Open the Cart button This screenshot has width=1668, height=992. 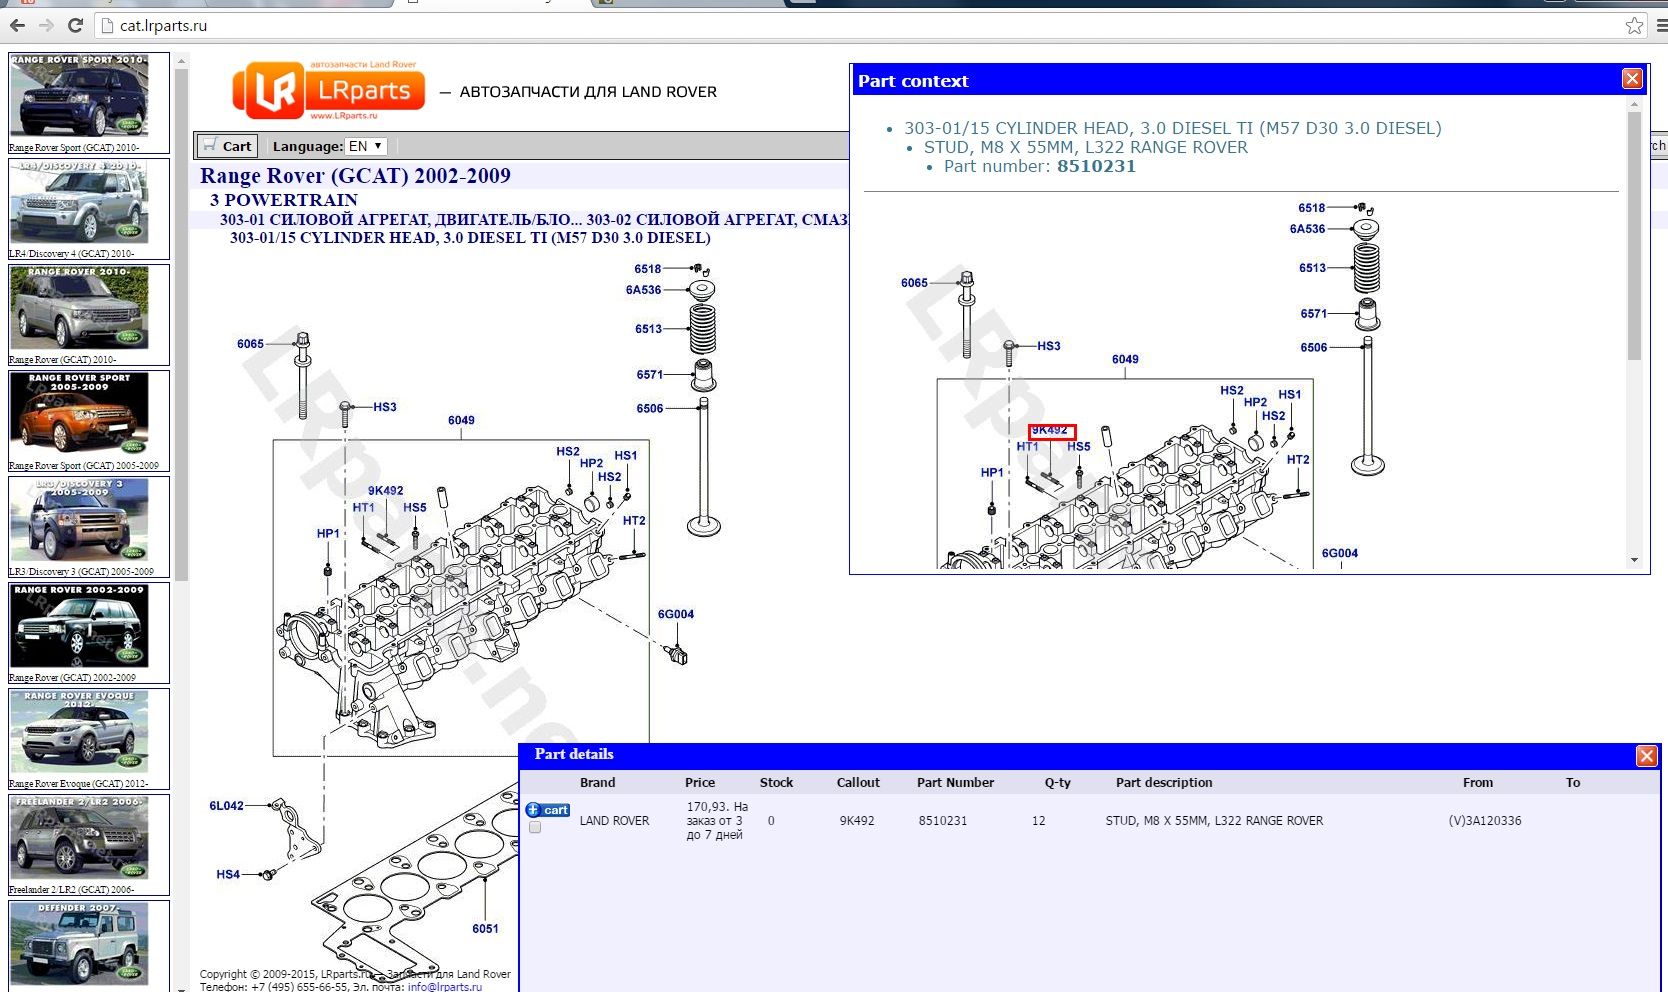tap(228, 146)
